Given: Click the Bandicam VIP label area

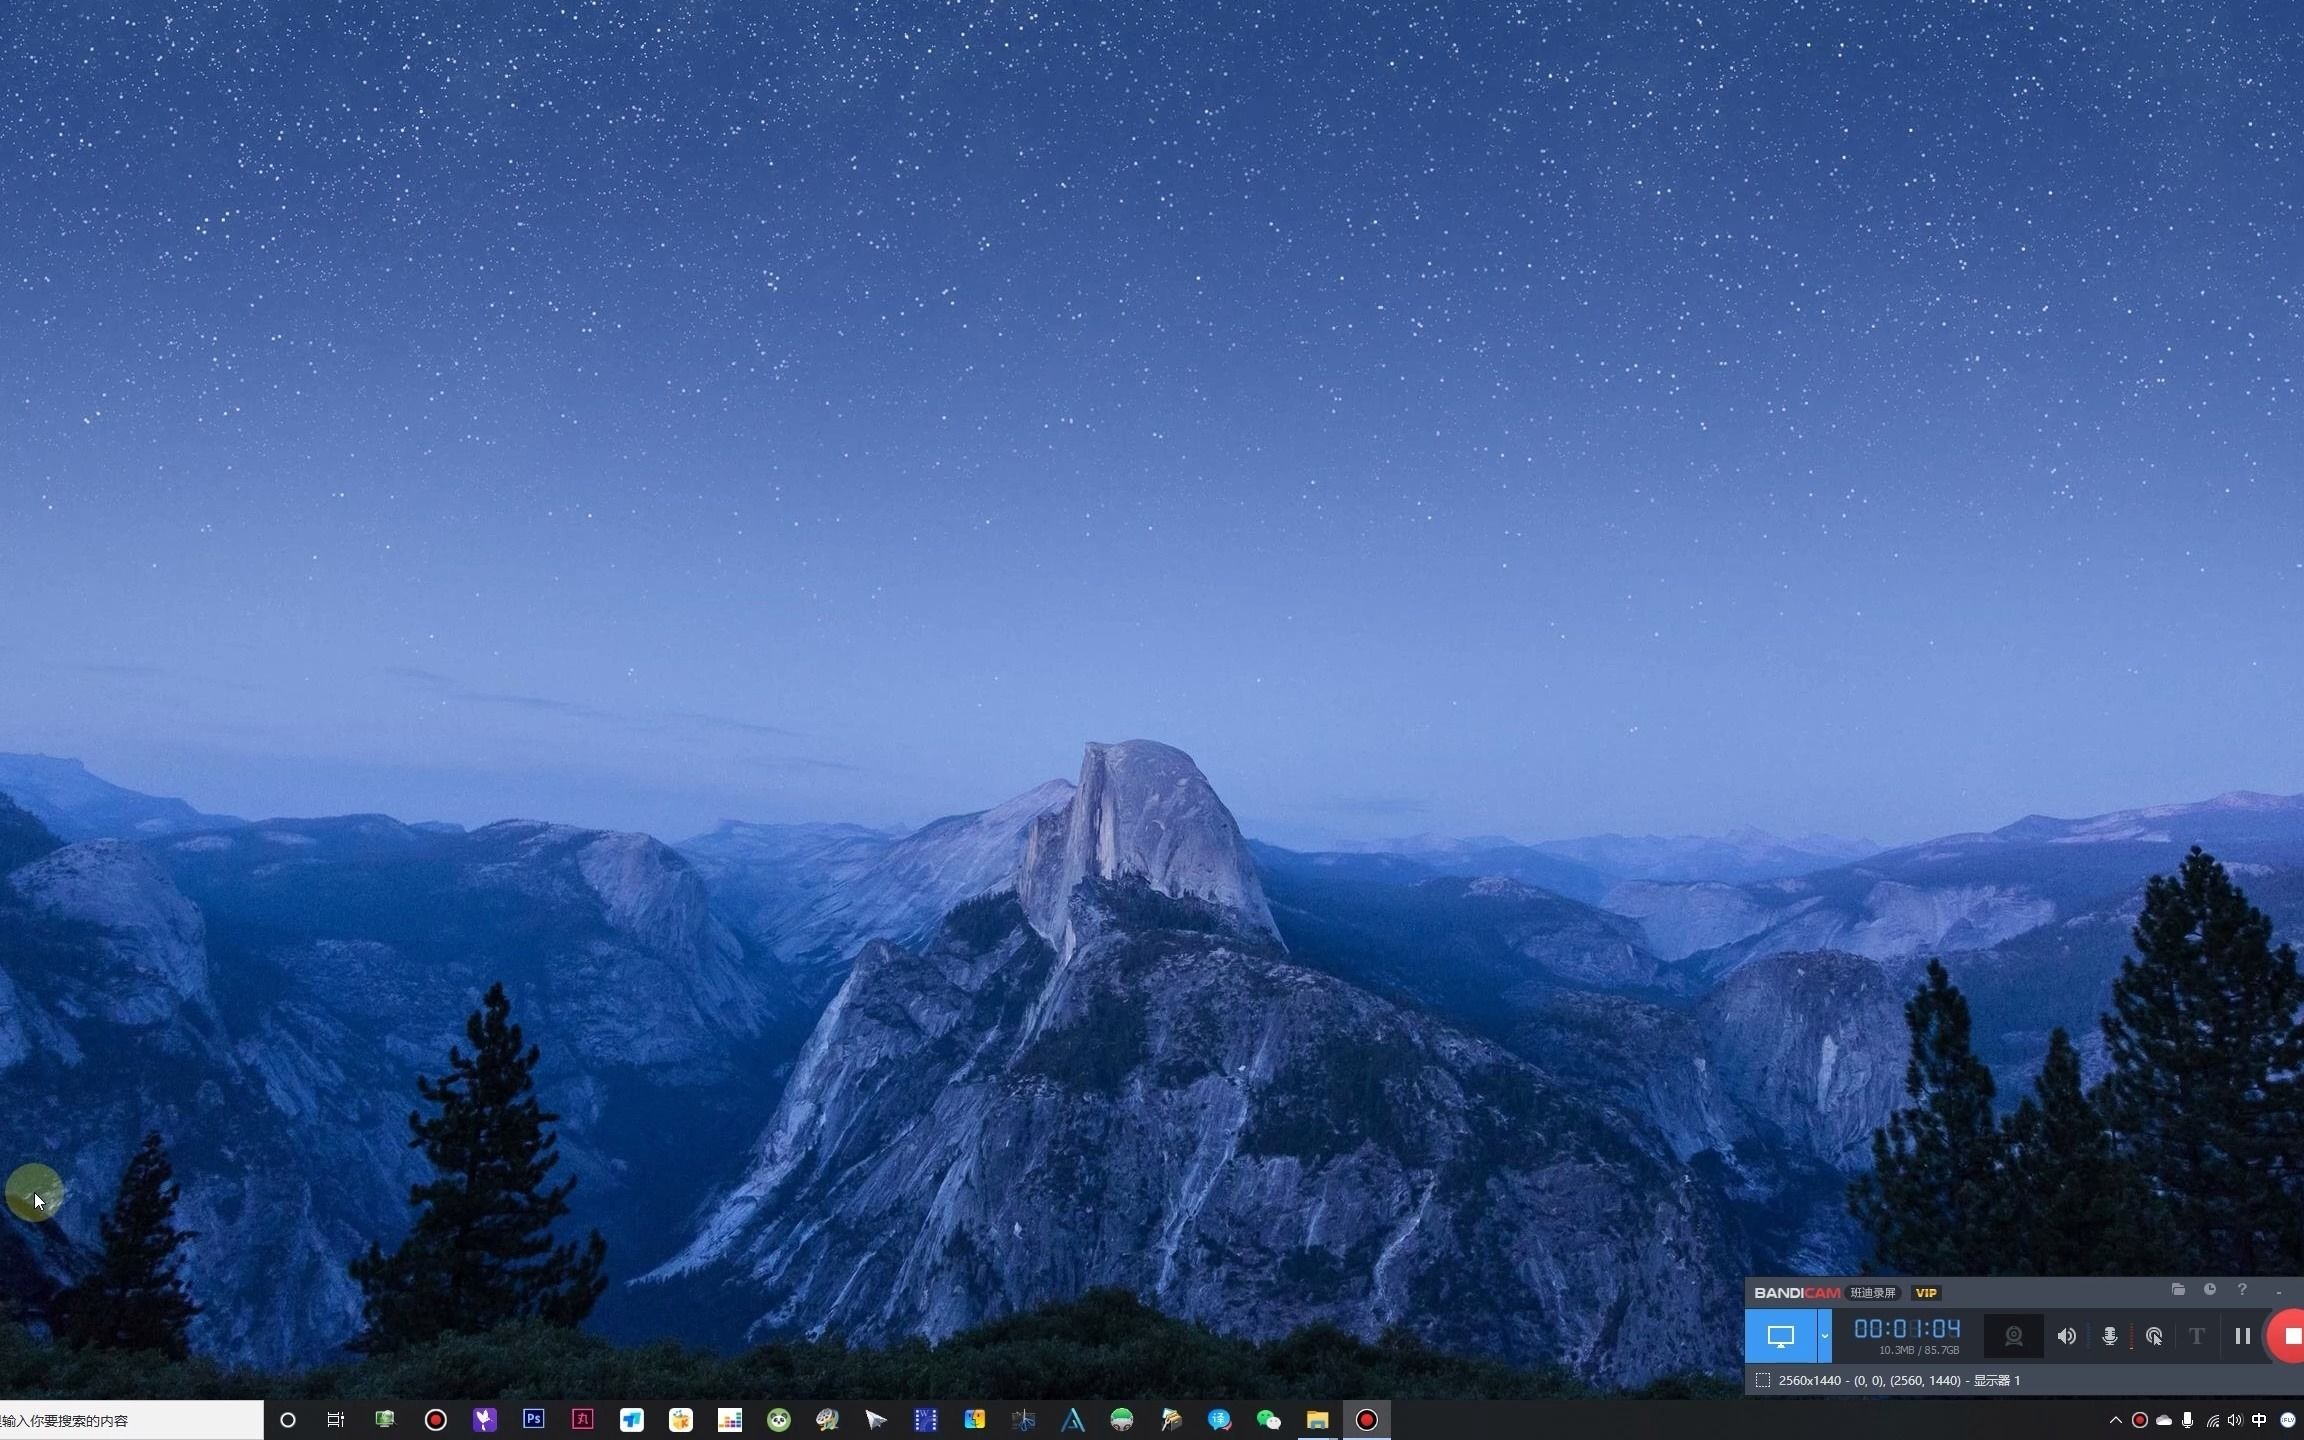Looking at the screenshot, I should click(1926, 1292).
